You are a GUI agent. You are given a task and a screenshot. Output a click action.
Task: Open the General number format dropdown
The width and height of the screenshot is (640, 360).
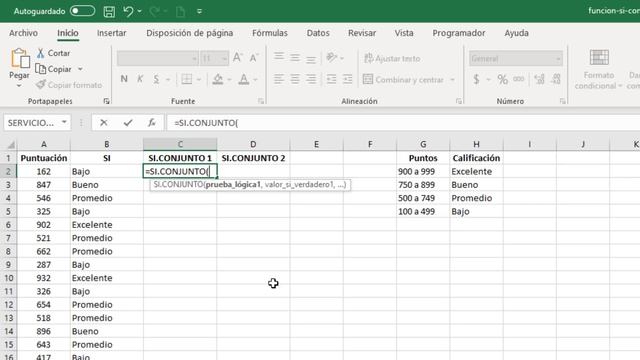(x=516, y=59)
